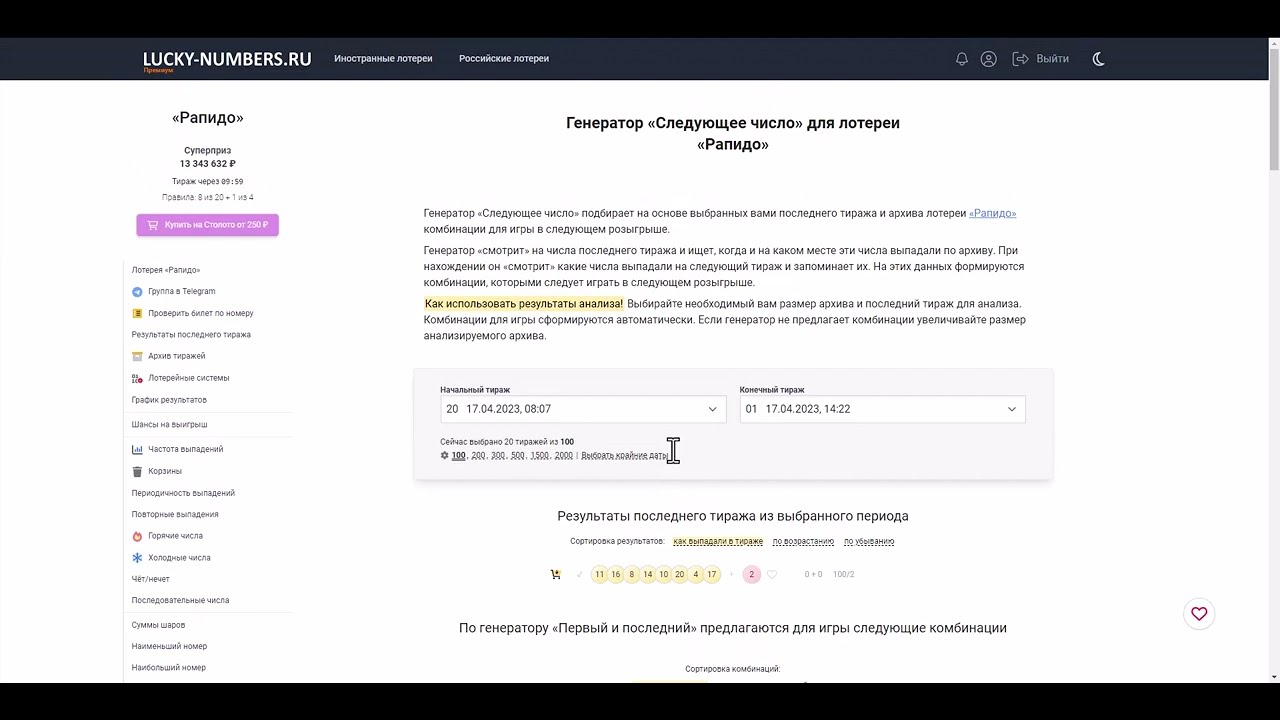Click the archive settings gear icon
Viewport: 1280px width, 720px height.
click(444, 455)
